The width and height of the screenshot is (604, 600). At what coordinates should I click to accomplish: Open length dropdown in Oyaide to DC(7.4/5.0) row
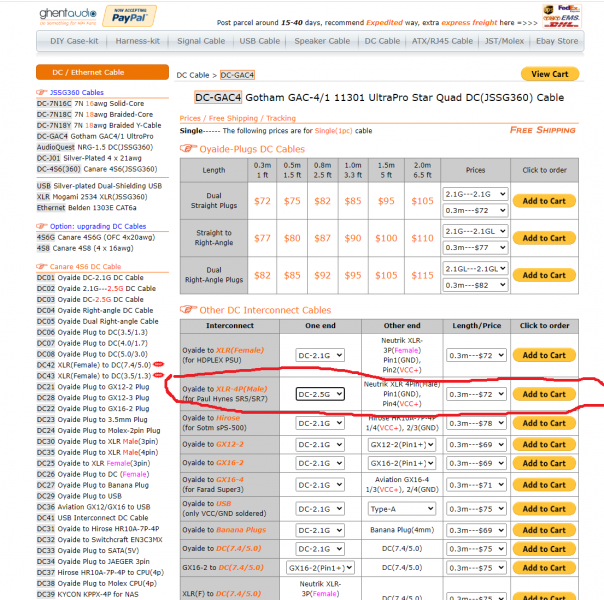pos(476,549)
